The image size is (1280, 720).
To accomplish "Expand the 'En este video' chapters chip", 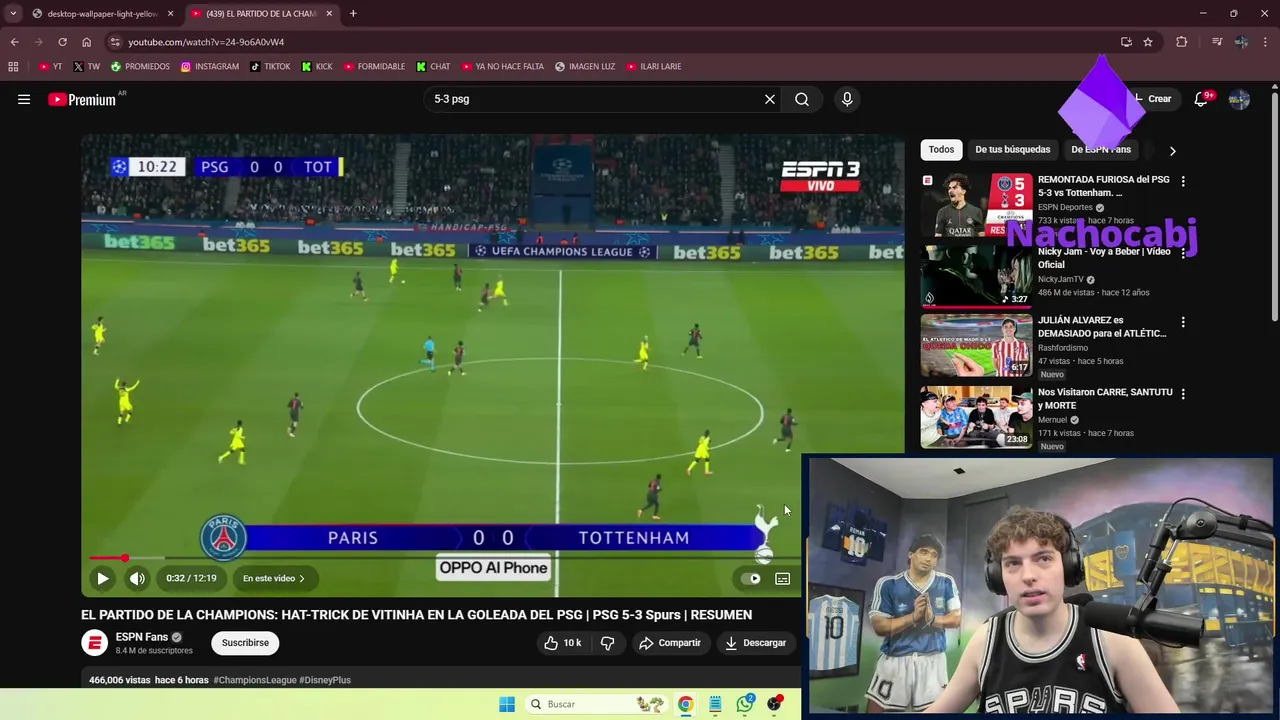I will 273,578.
